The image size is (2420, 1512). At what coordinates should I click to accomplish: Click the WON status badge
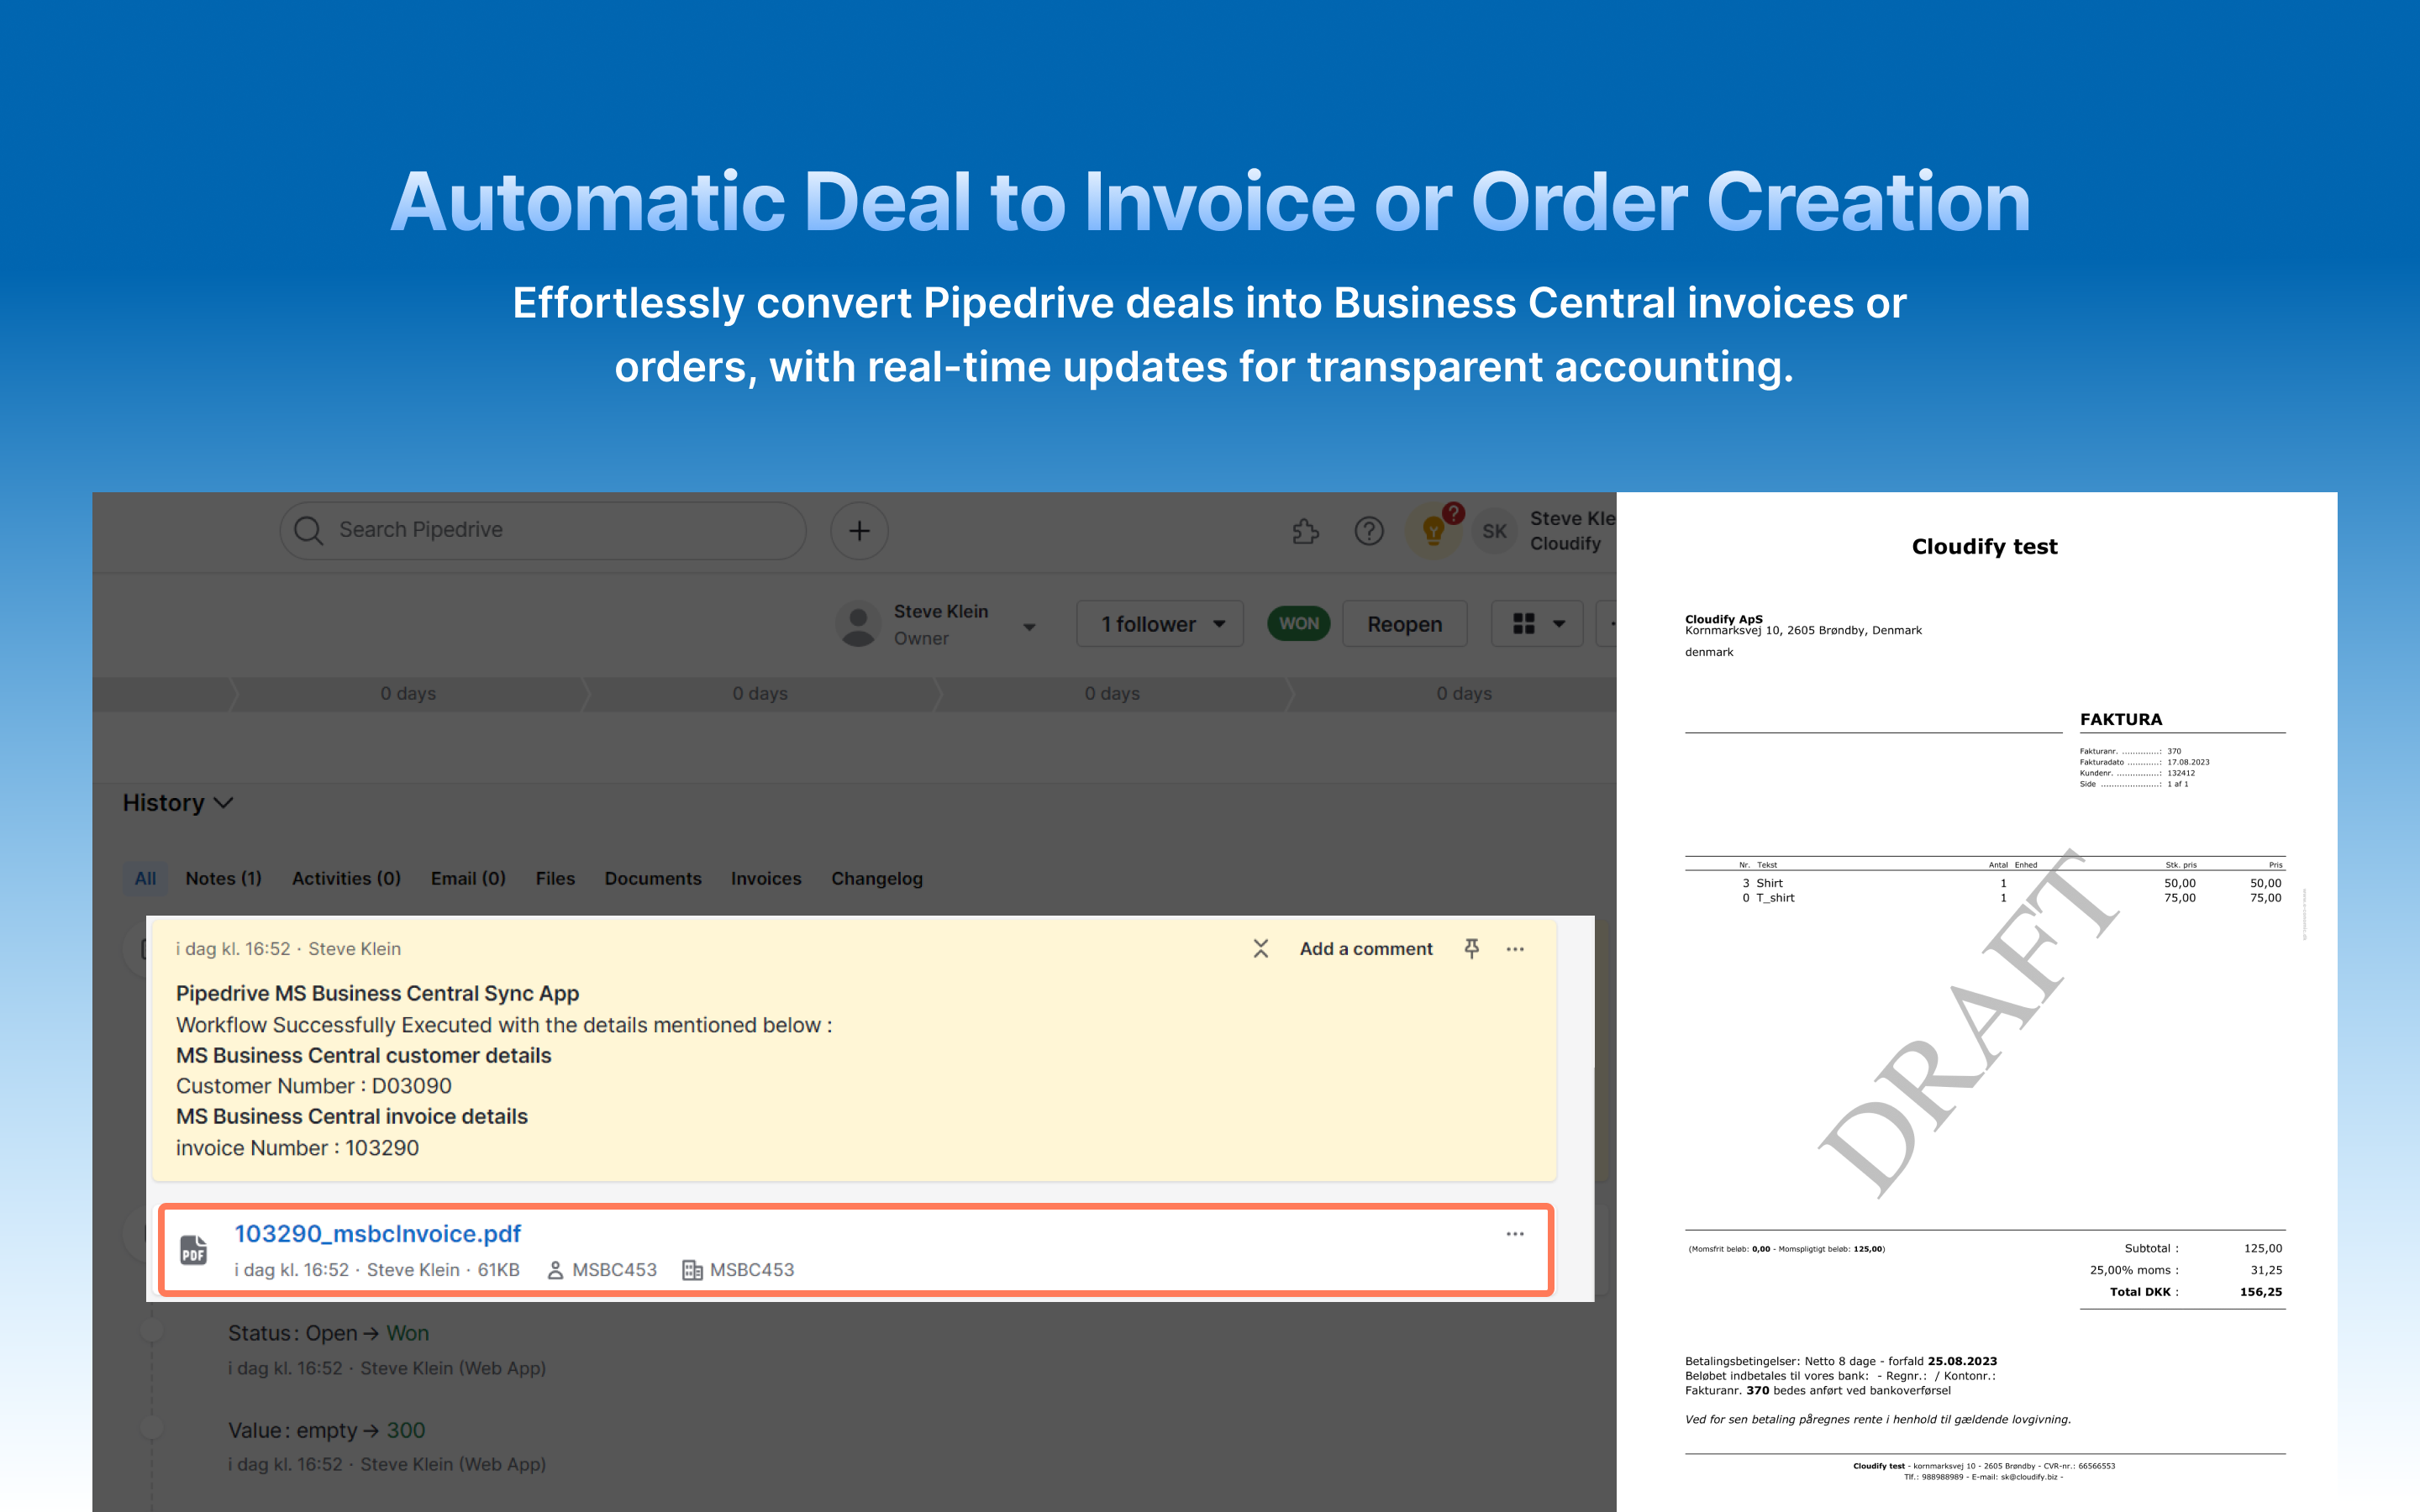pyautogui.click(x=1298, y=623)
